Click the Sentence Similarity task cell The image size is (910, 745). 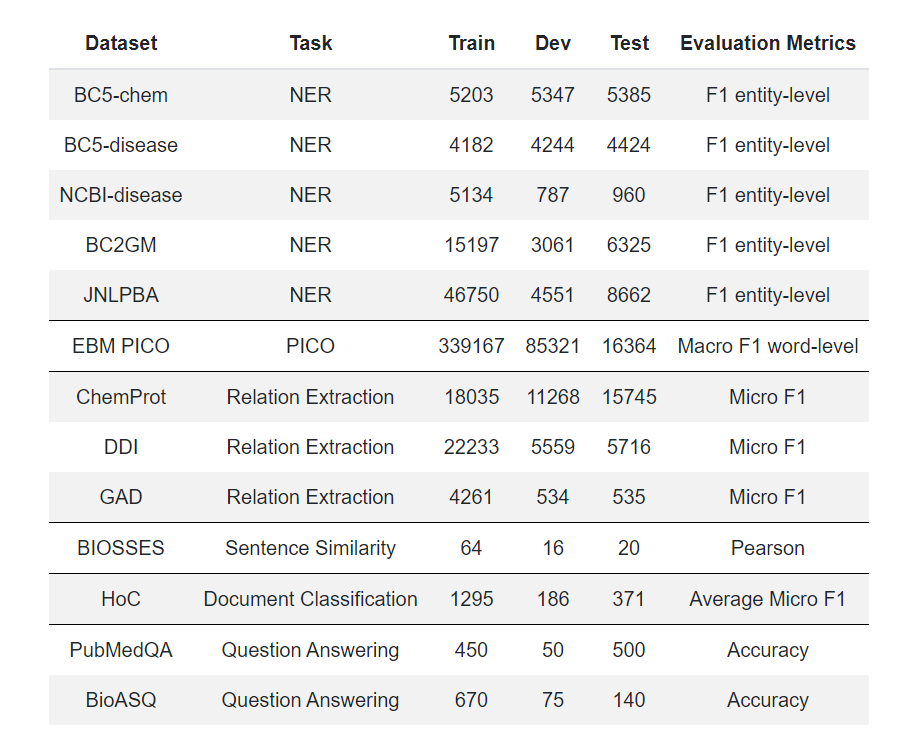pos(310,548)
